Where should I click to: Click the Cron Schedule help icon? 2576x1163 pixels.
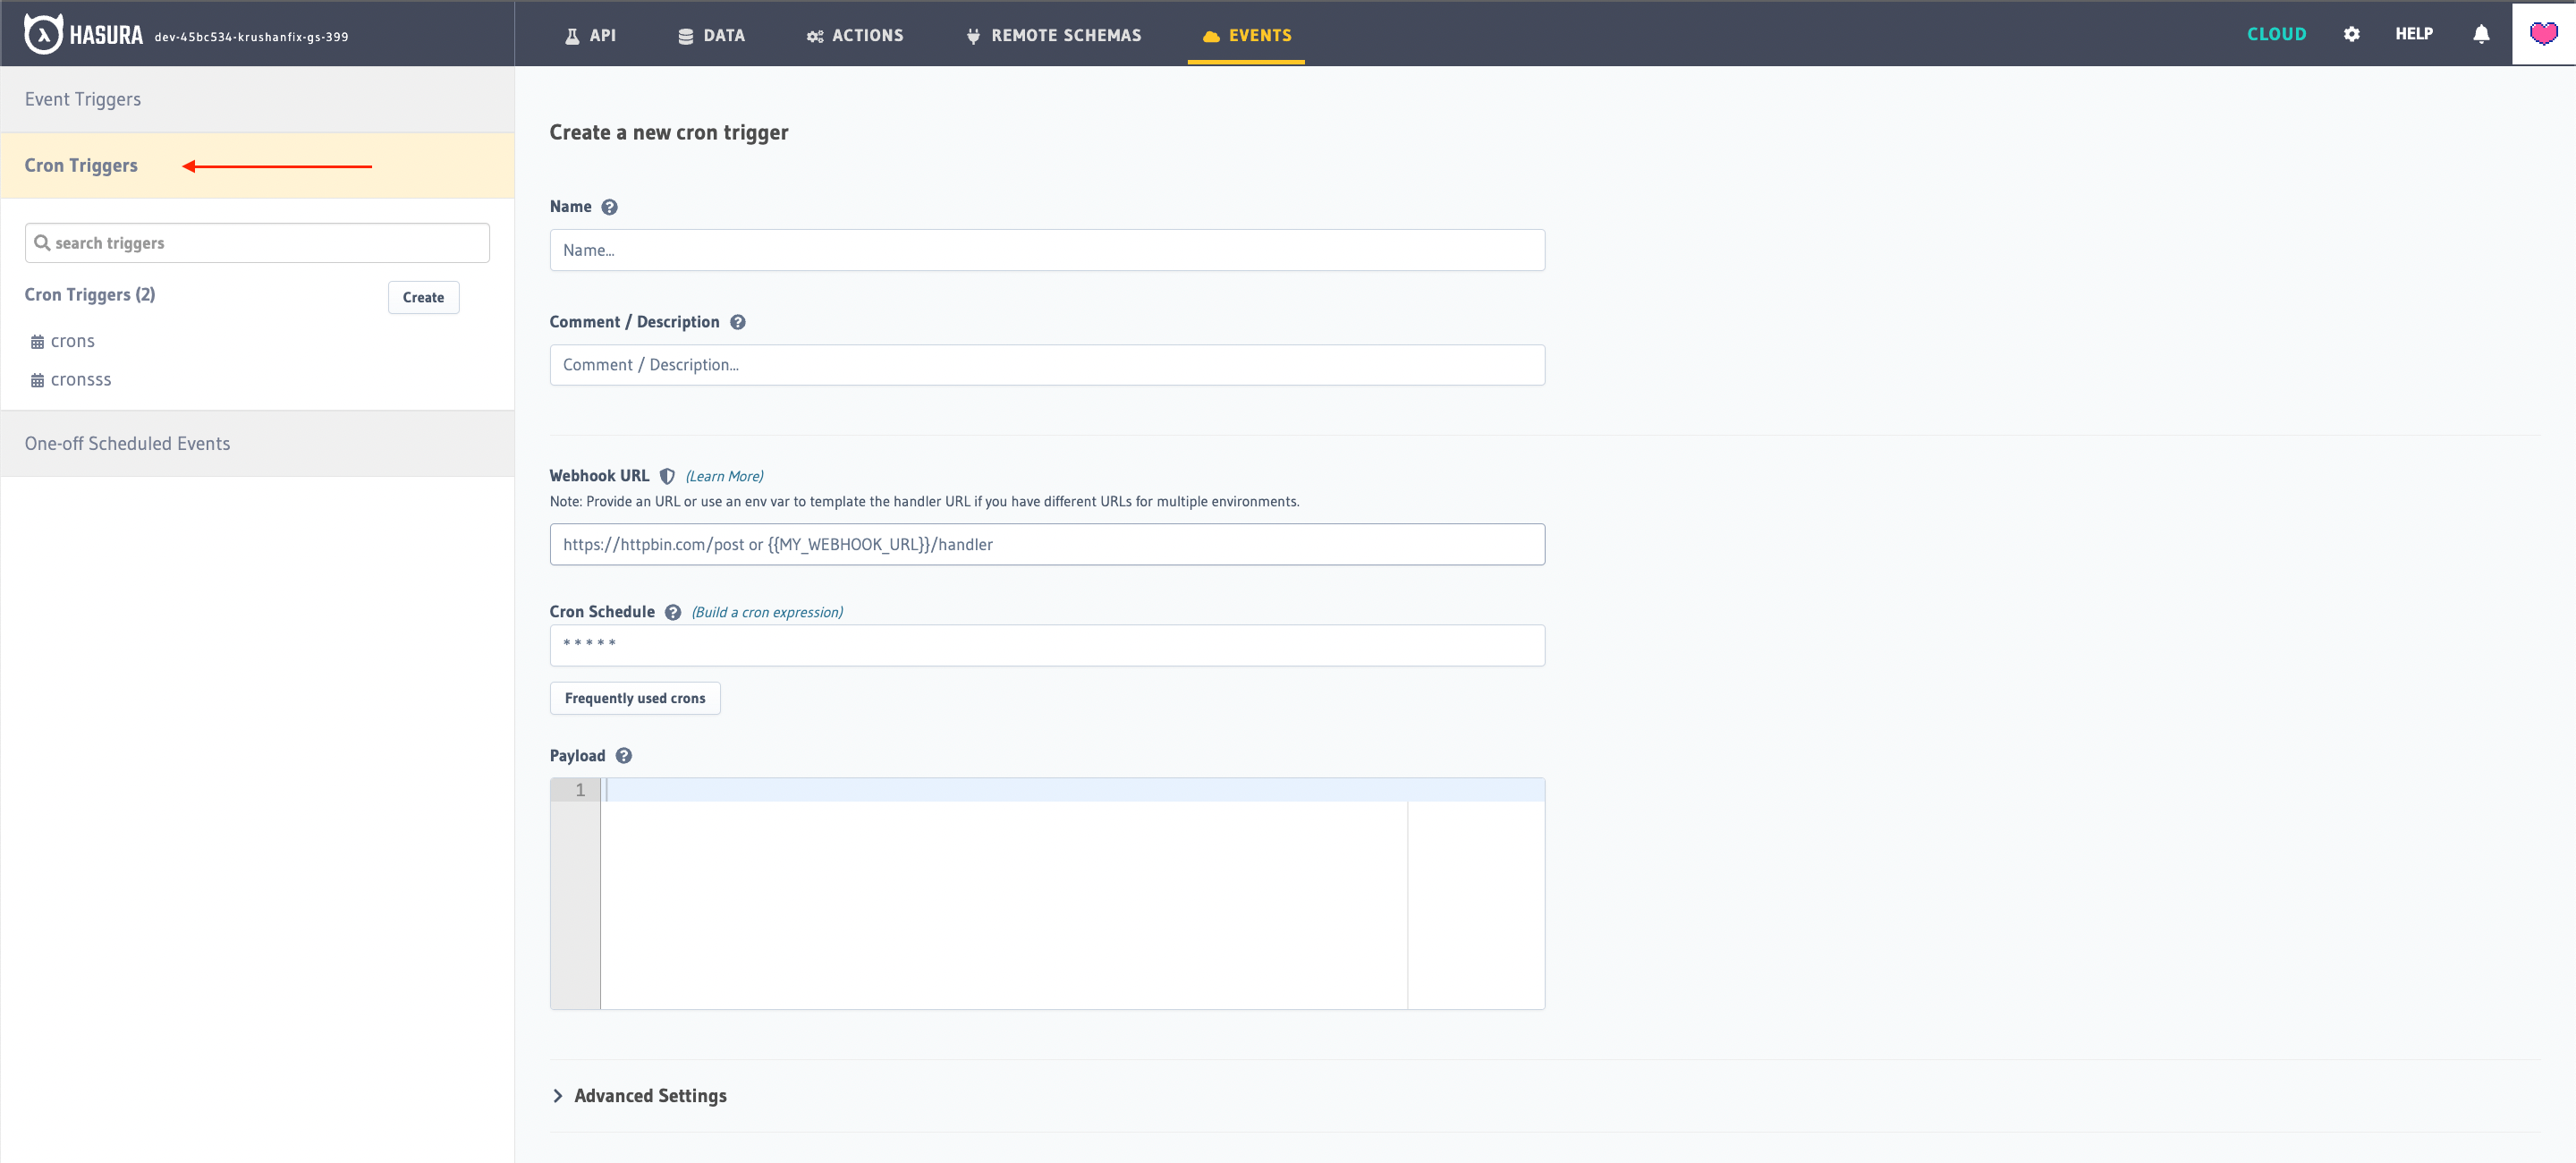point(674,611)
